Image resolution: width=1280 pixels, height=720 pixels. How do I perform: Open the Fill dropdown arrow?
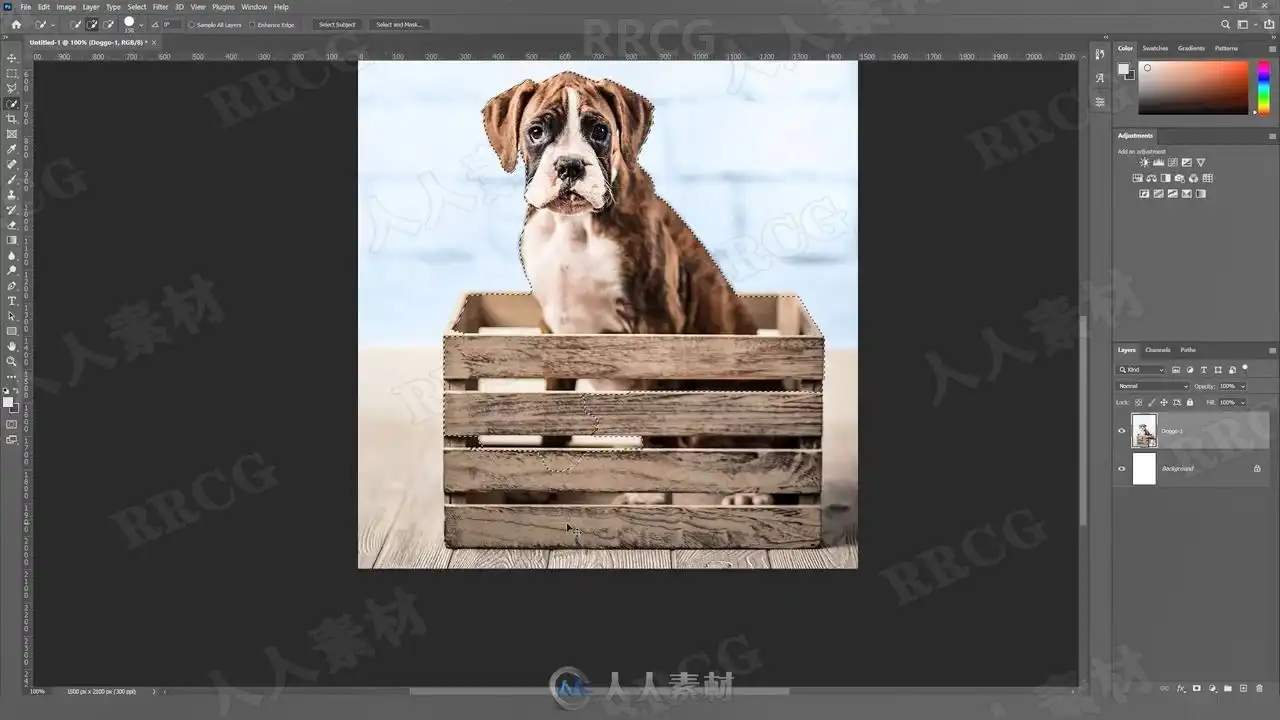coord(1243,402)
